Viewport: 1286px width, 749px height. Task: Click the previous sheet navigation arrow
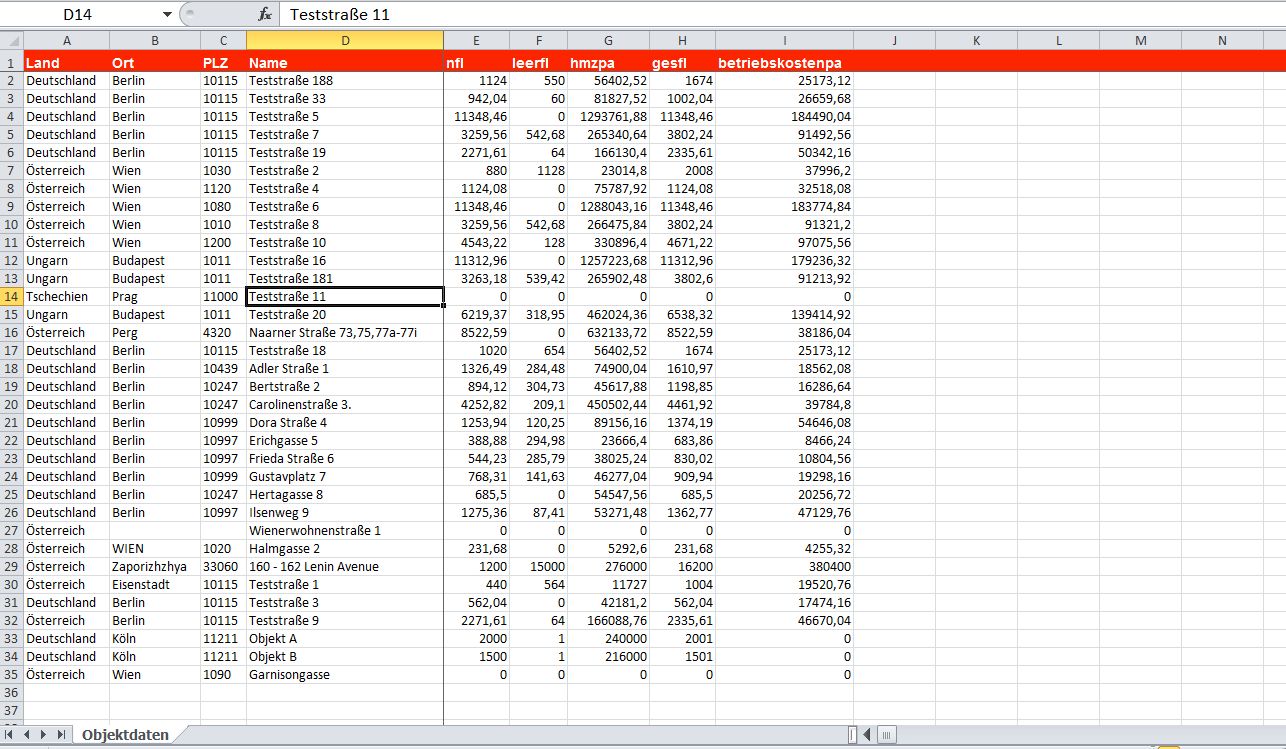[x=28, y=735]
